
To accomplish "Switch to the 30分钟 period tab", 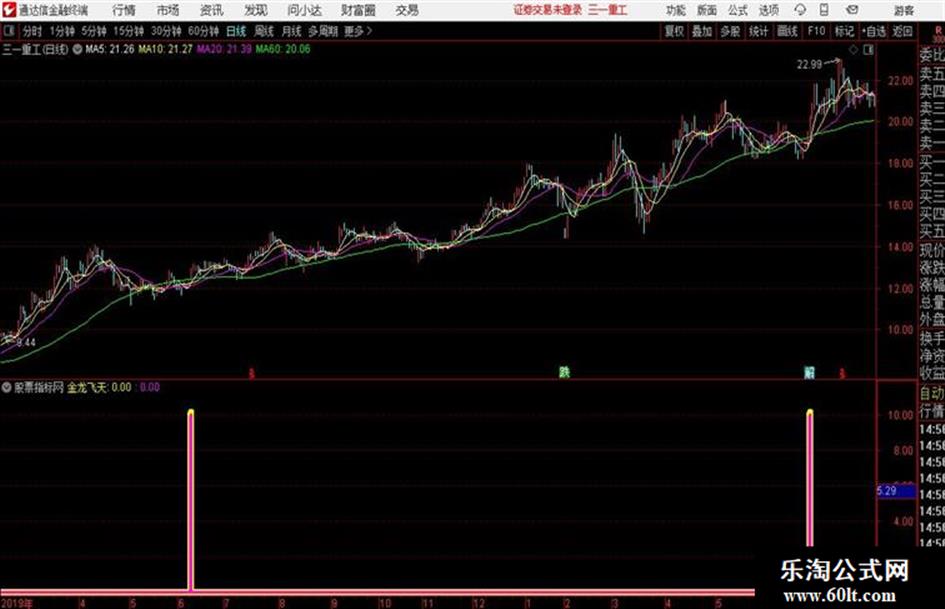I will (x=166, y=31).
